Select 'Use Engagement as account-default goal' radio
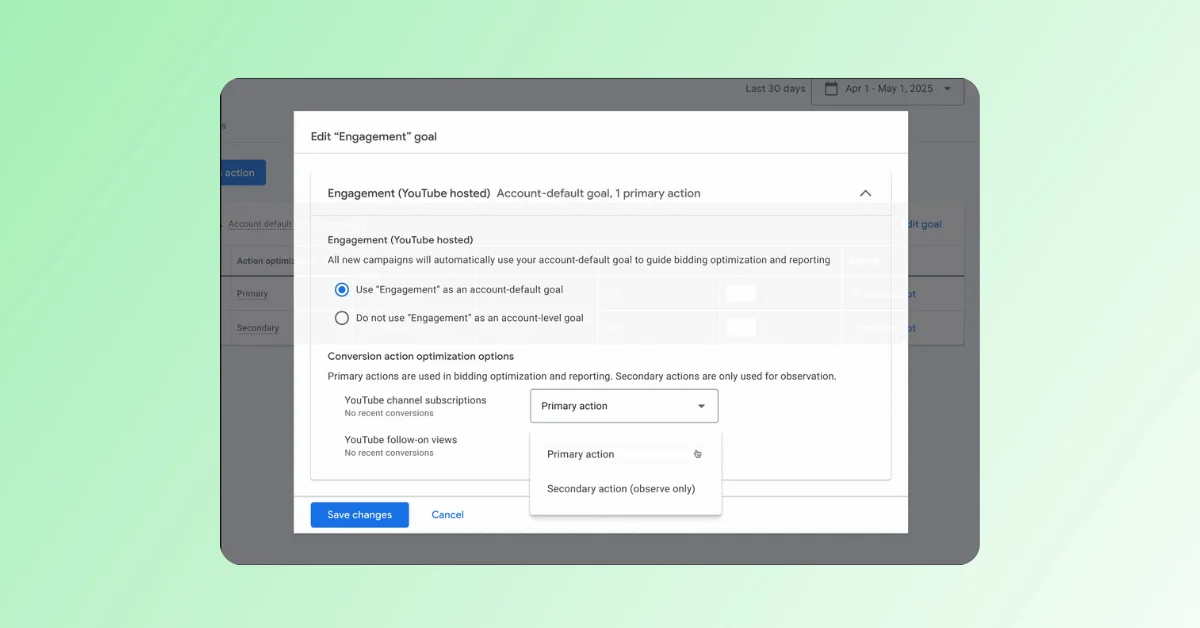The width and height of the screenshot is (1200, 628). (x=342, y=290)
